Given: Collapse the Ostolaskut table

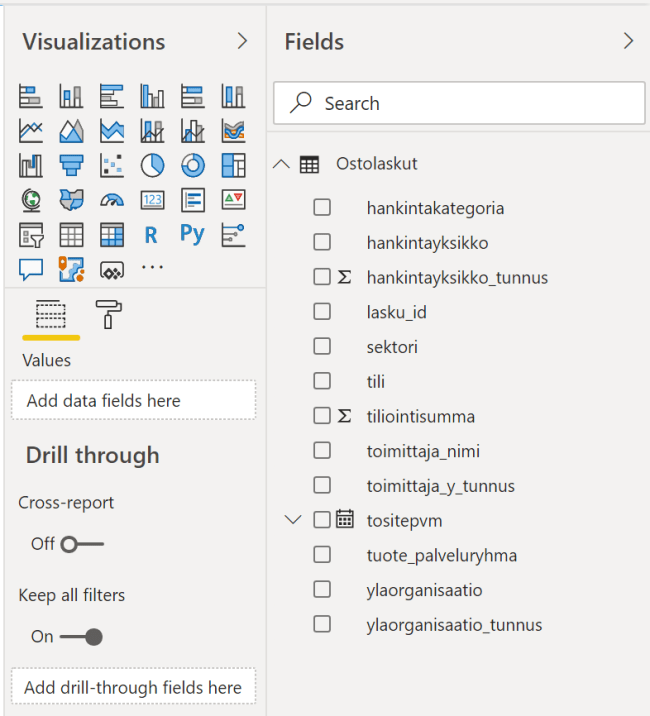Looking at the screenshot, I should pos(281,164).
